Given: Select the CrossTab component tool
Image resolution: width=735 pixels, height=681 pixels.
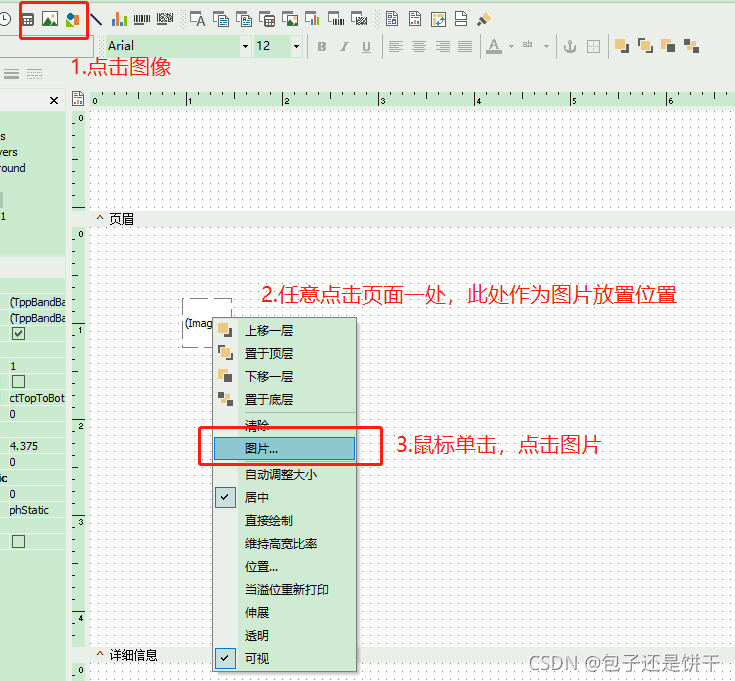Looking at the screenshot, I should coord(438,19).
